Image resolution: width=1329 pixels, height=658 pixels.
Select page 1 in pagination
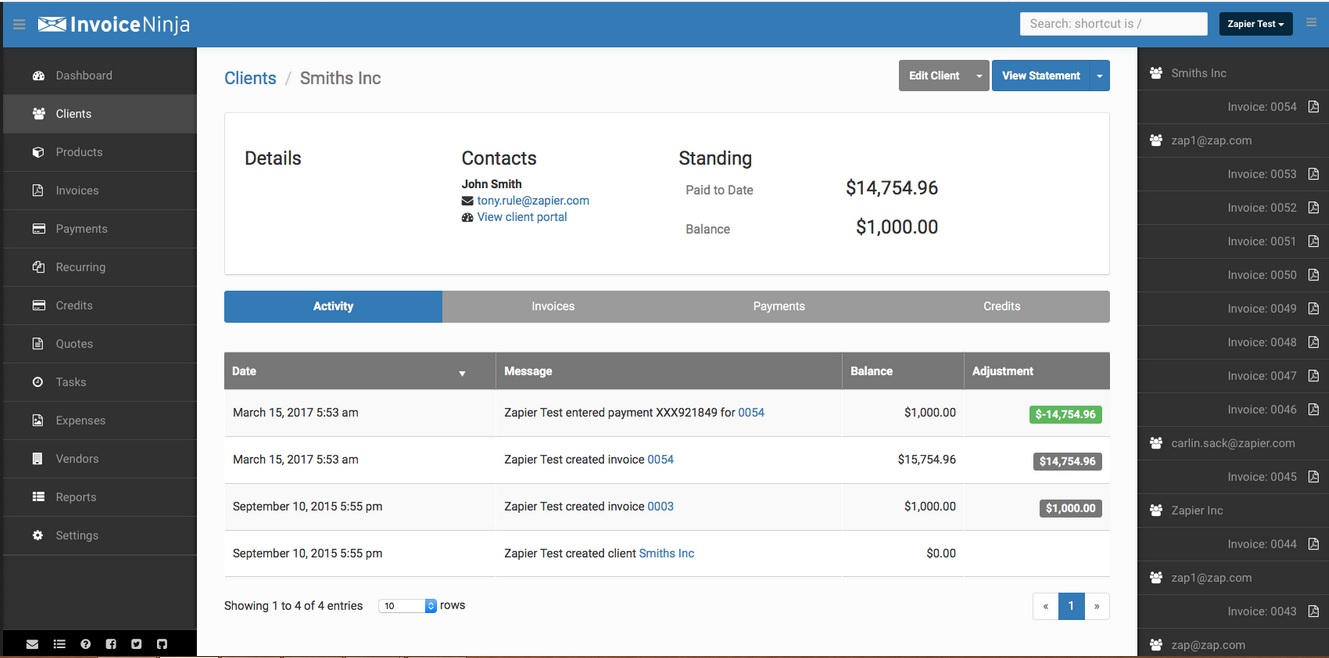coord(1071,606)
